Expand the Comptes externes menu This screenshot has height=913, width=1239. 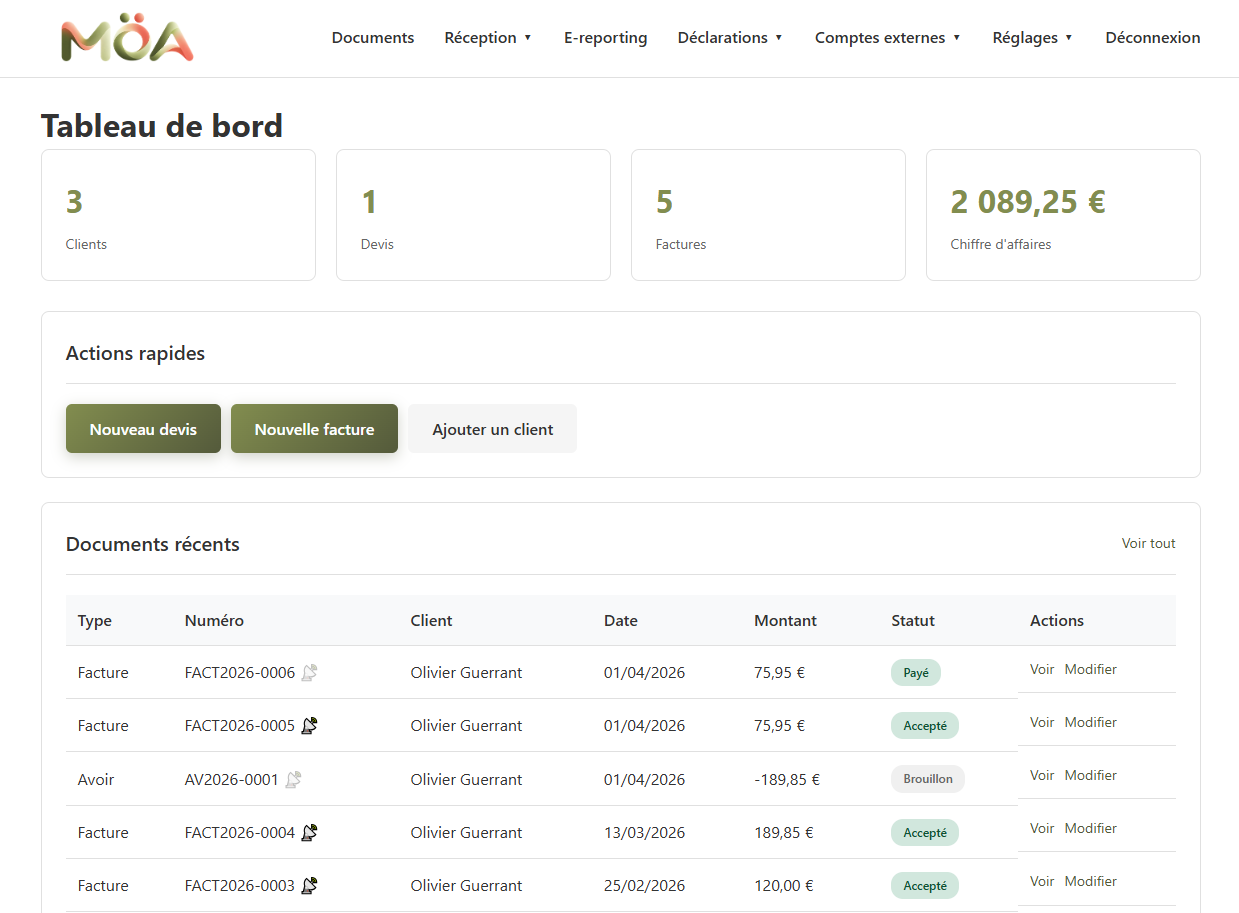(888, 38)
